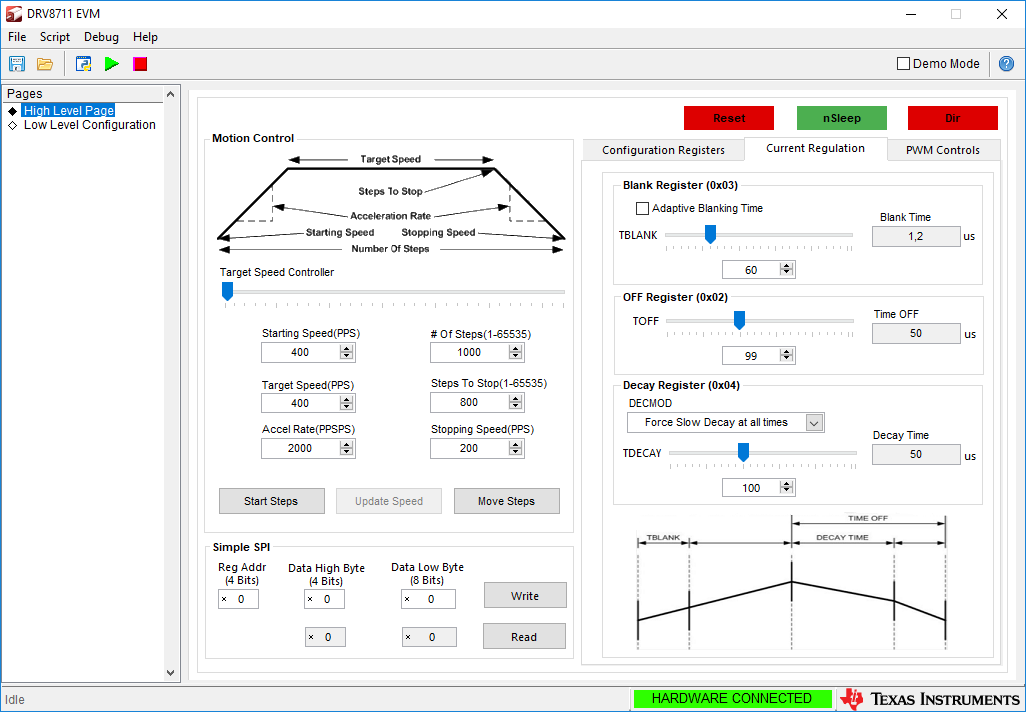Viewport: 1026px width, 712px height.
Task: Click the Start Steps button
Action: click(272, 501)
